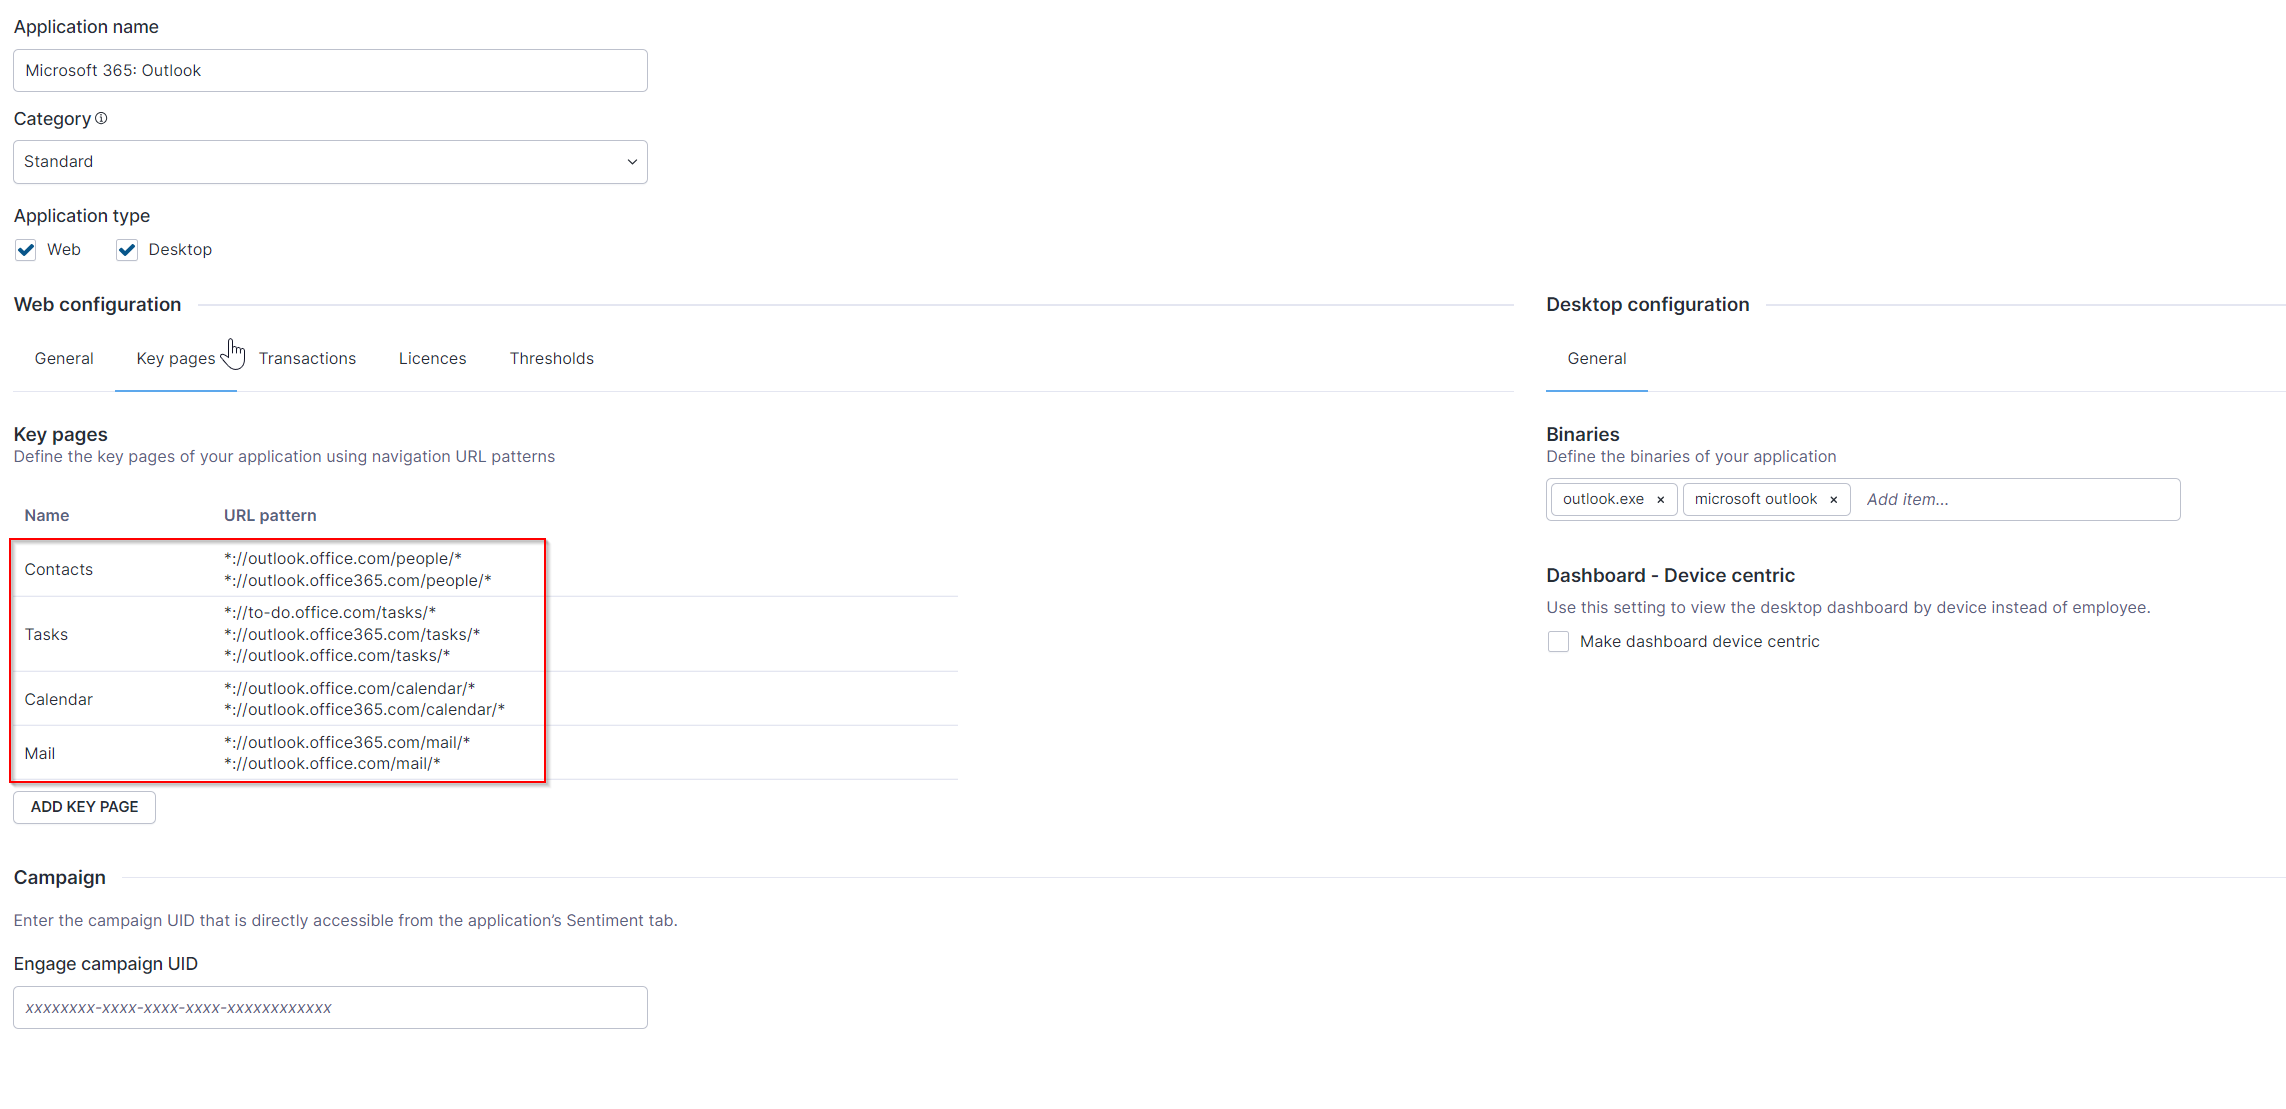Click the to-do.office.com/tasks URL pattern
The height and width of the screenshot is (1109, 2286).
[x=330, y=612]
